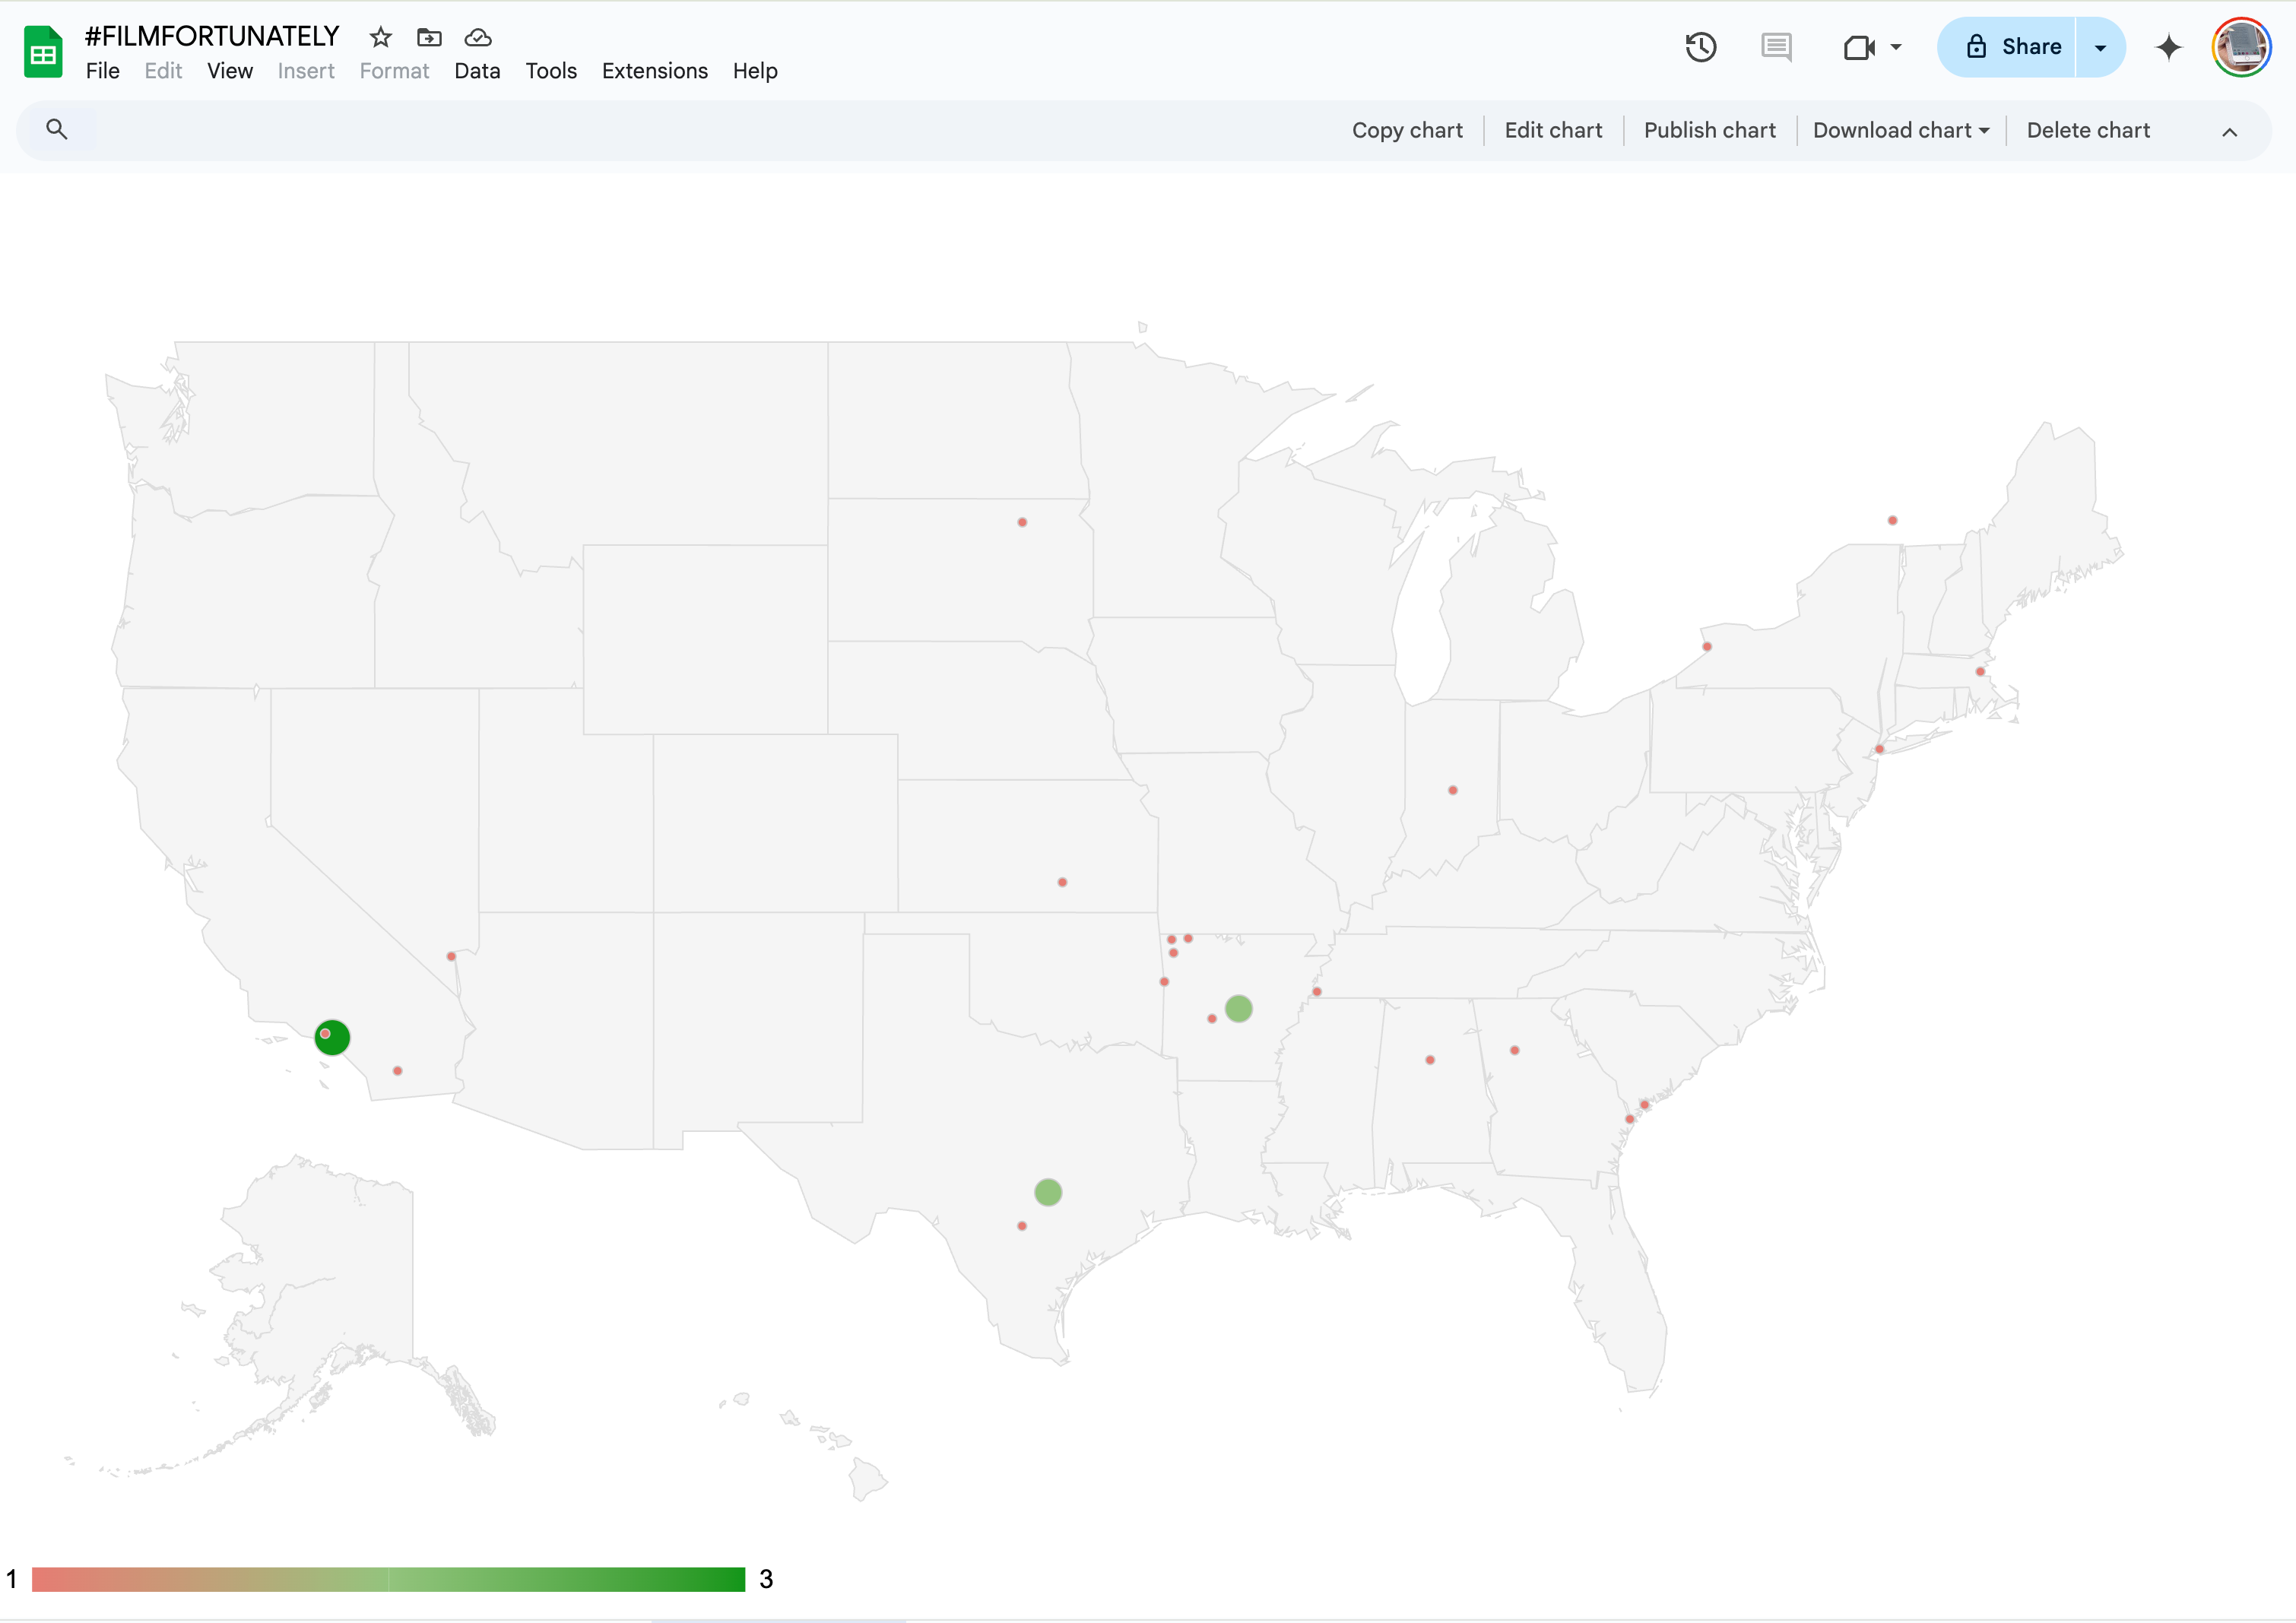
Task: Click the move to folder icon
Action: click(x=429, y=38)
